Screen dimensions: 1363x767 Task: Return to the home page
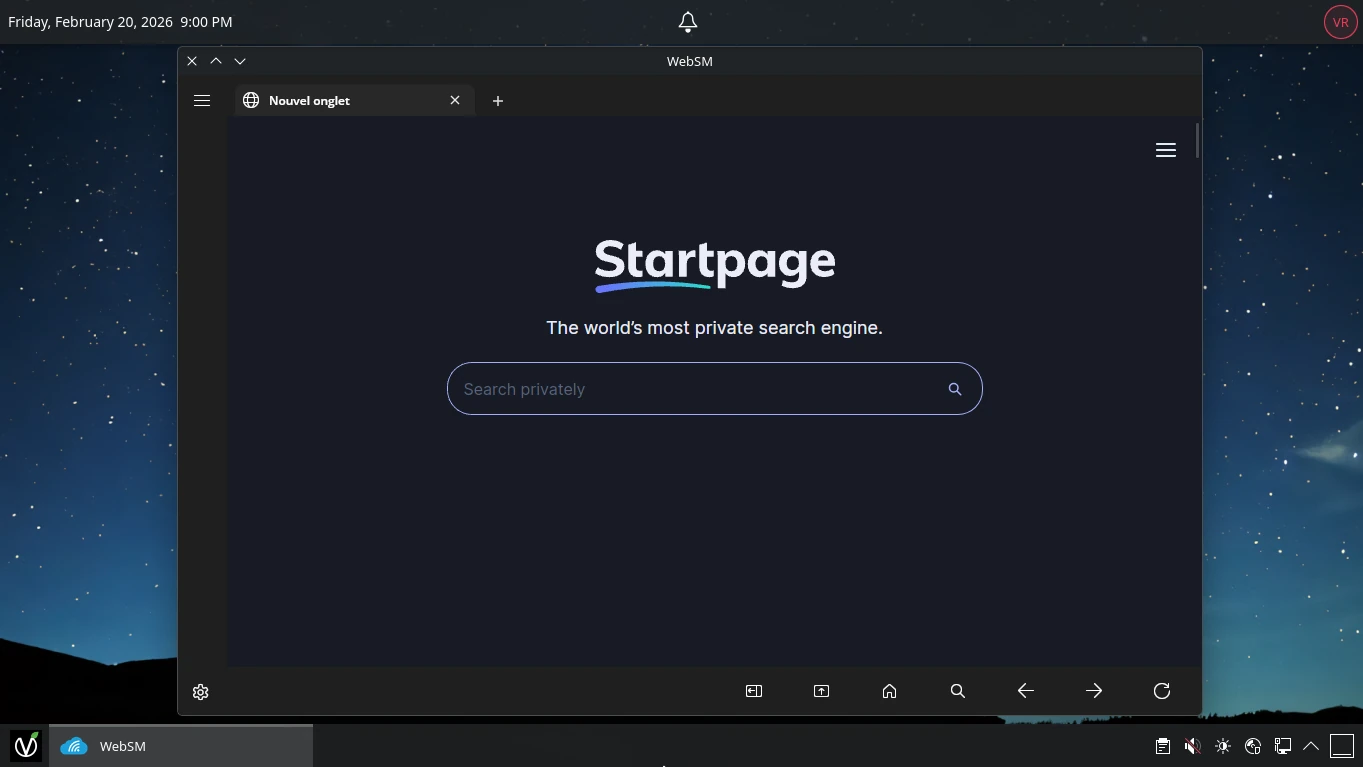click(889, 691)
